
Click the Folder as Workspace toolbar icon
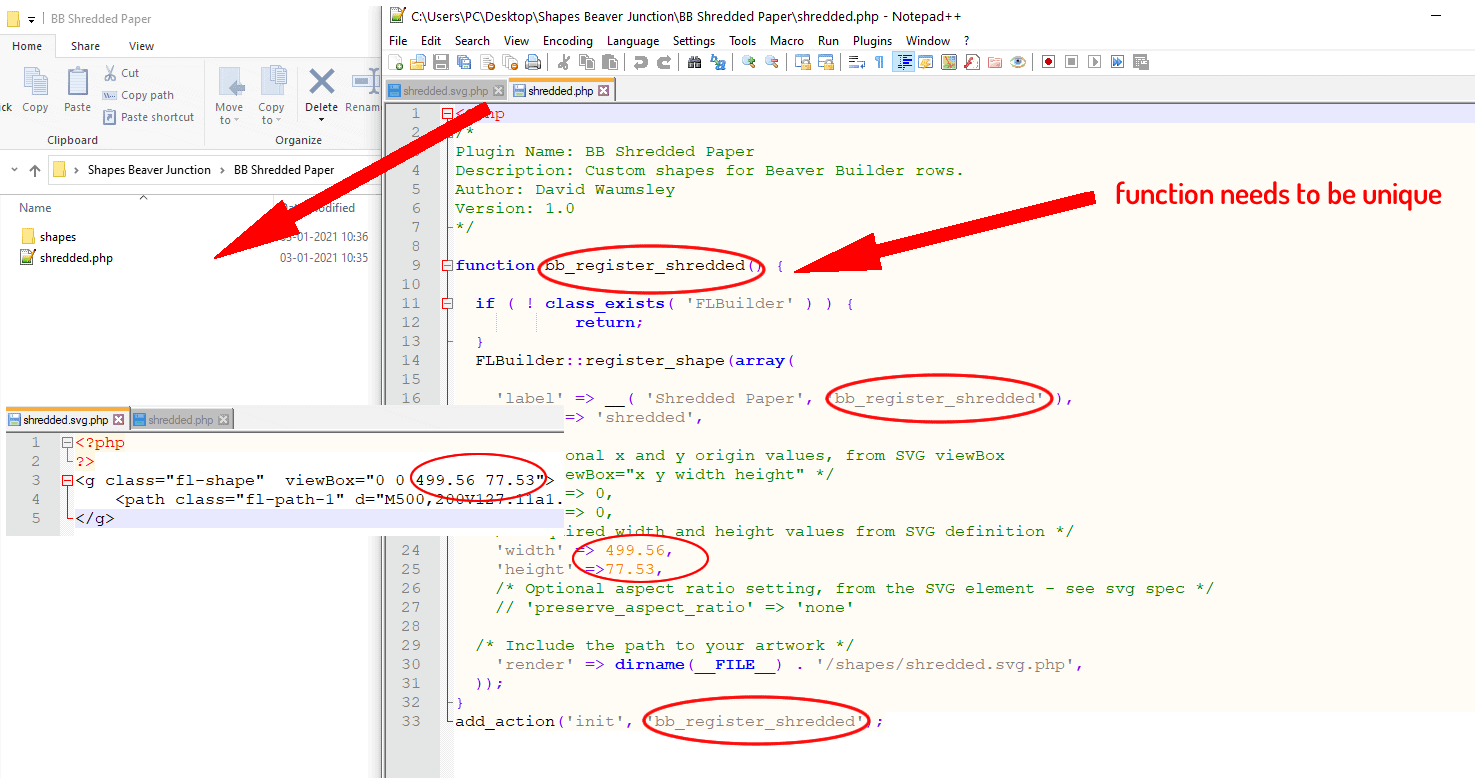pos(995,62)
